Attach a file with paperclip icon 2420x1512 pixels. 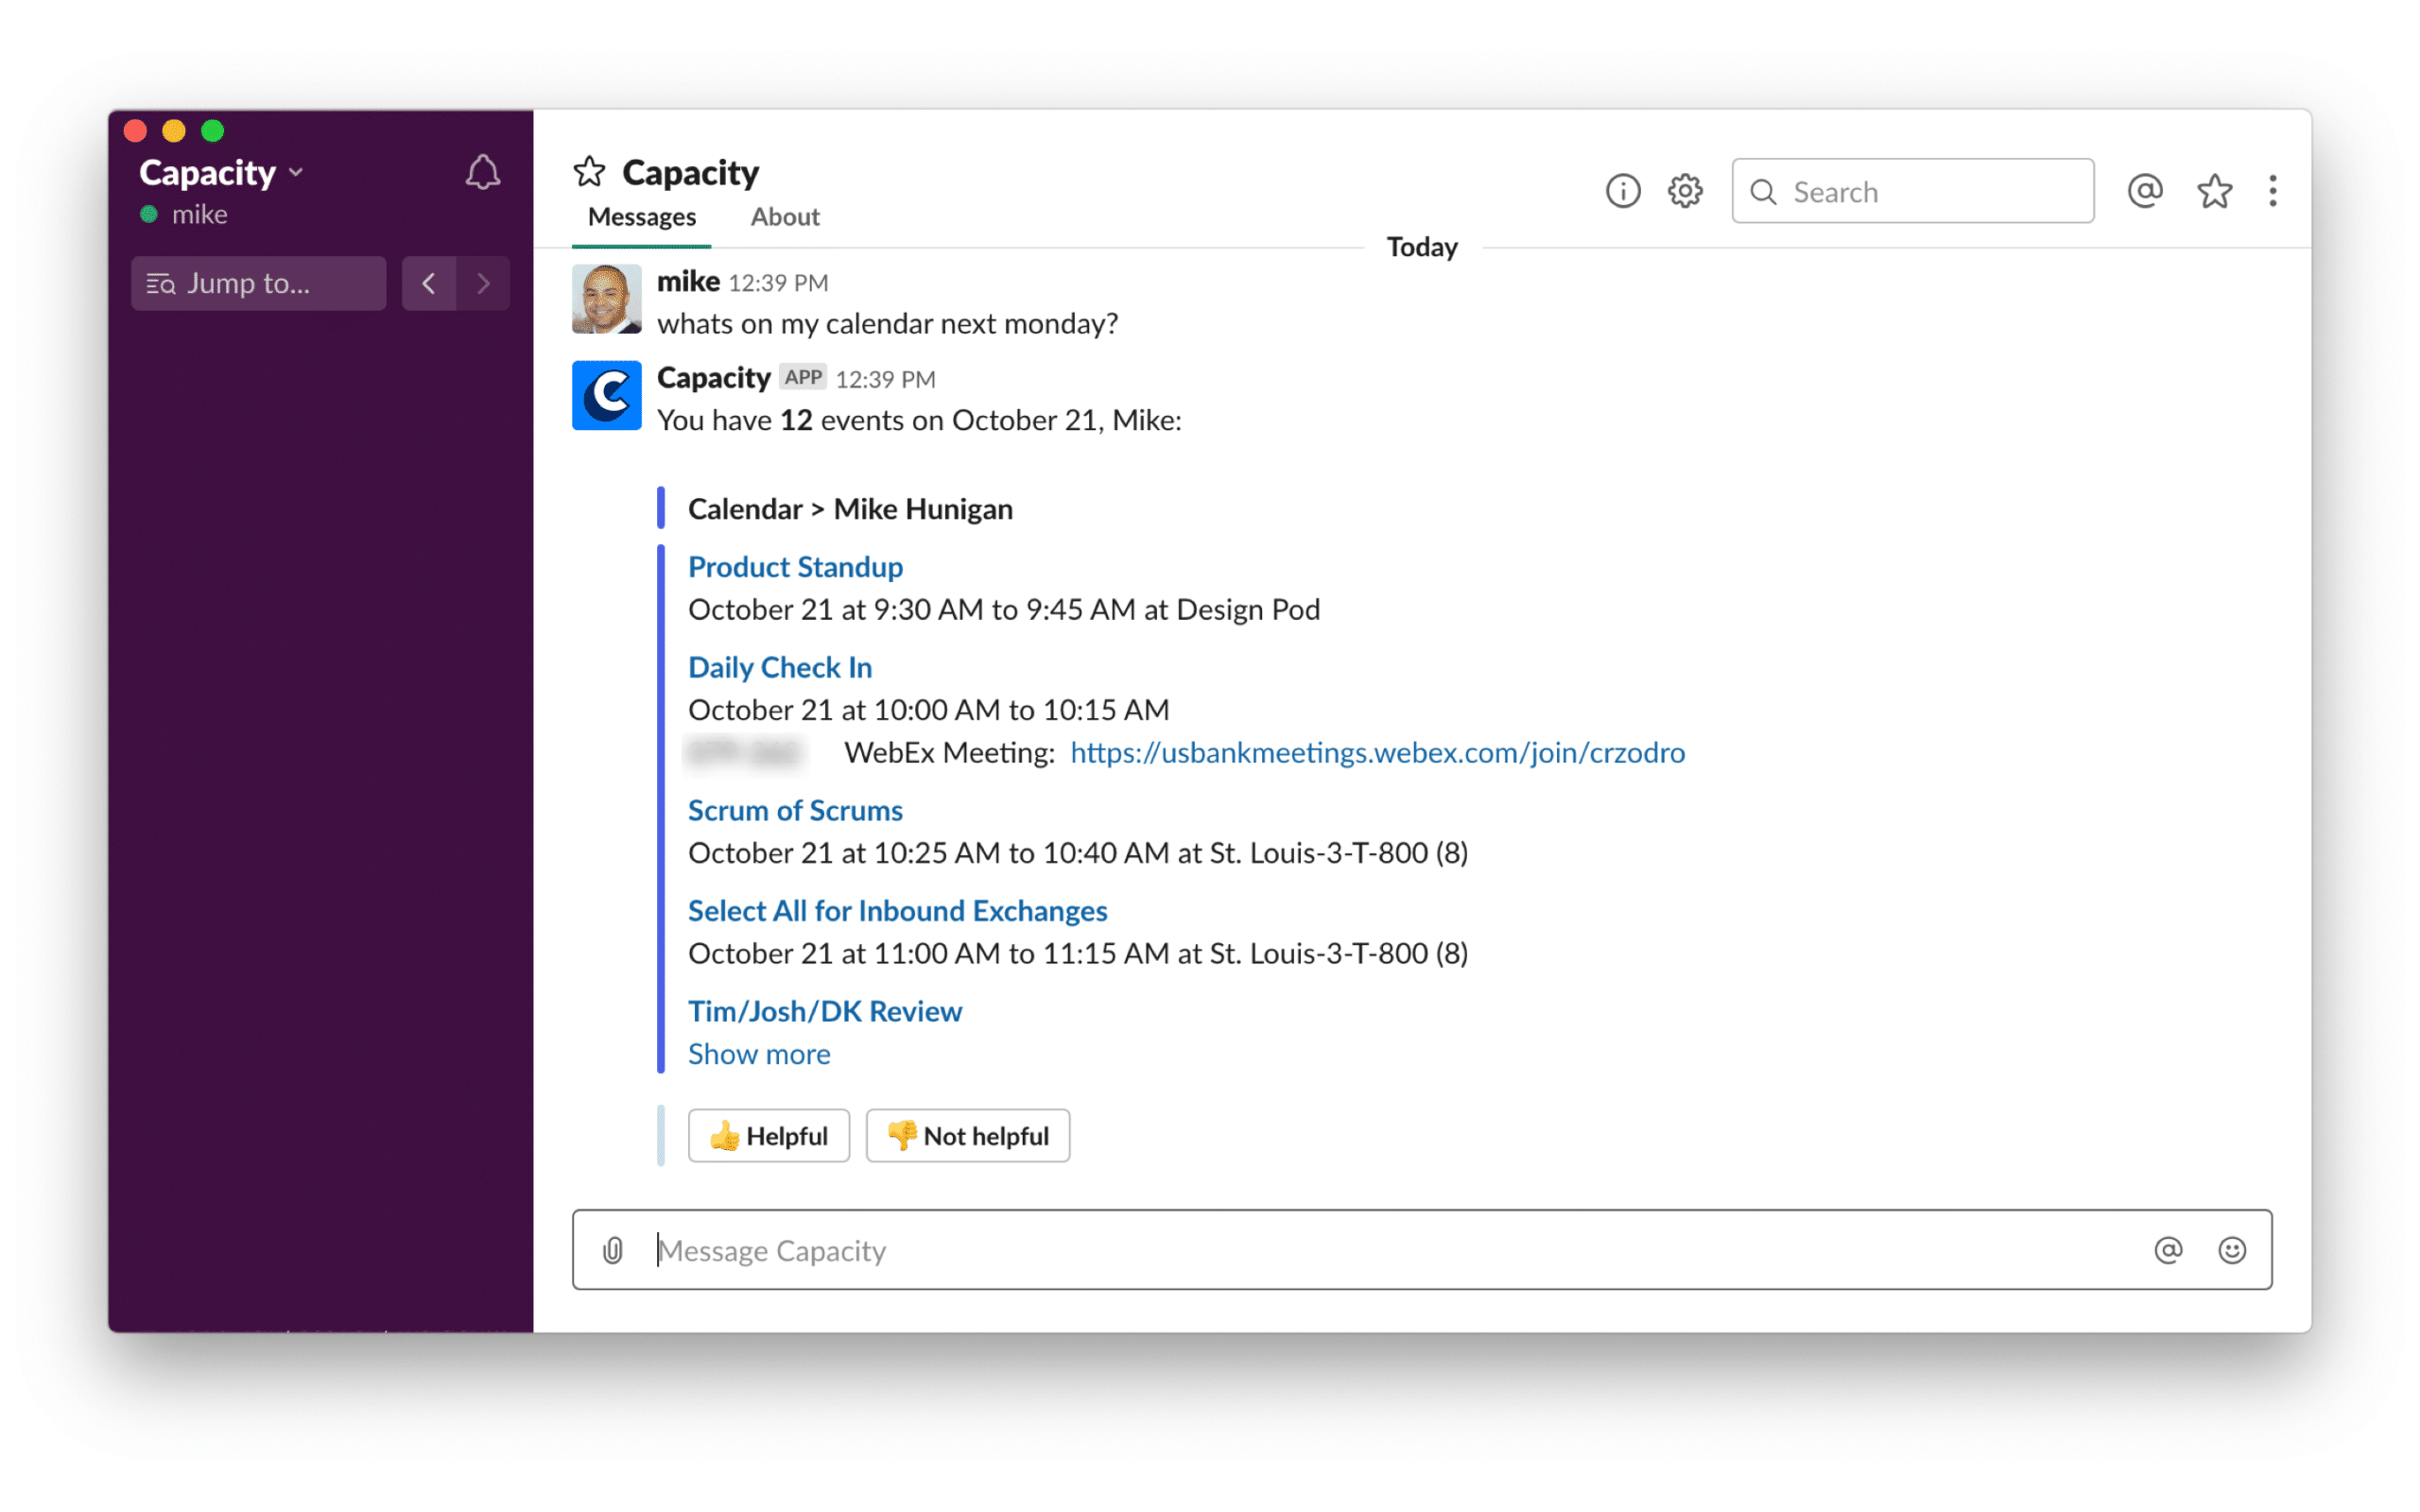613,1250
